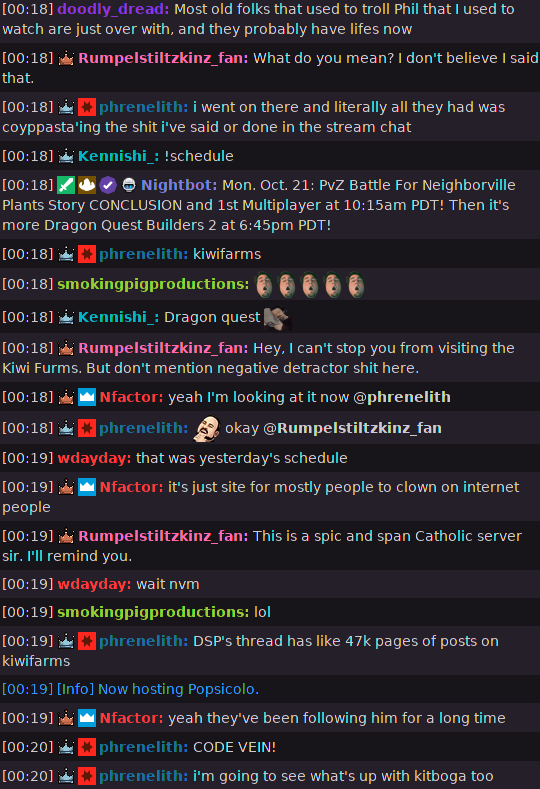The width and height of the screenshot is (540, 789).
Task: Click the first face emote from smokingpigproductions
Action: tap(264, 285)
